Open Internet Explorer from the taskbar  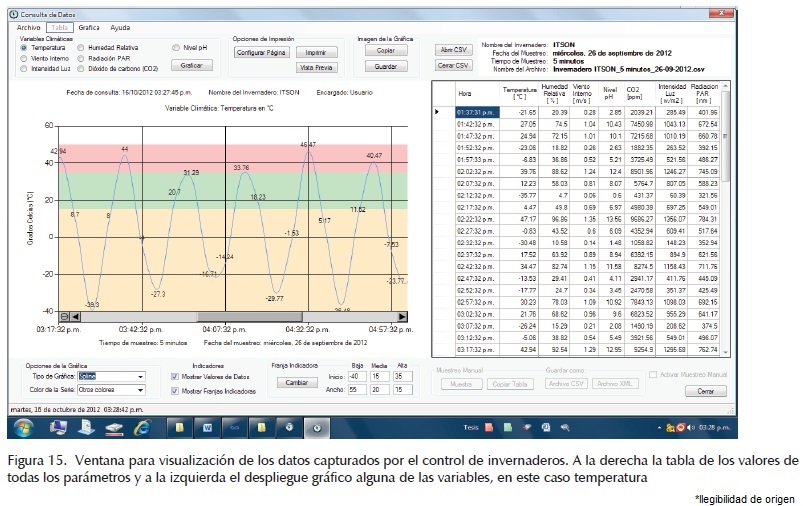(141, 427)
